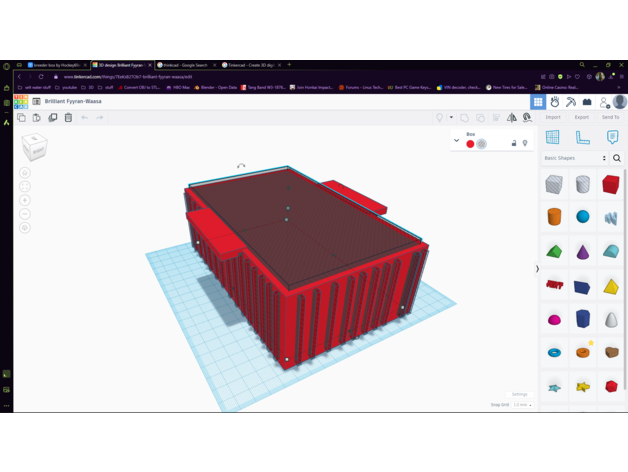Click the Copy icon in the toolbar
This screenshot has height=472, width=628.
point(21,118)
